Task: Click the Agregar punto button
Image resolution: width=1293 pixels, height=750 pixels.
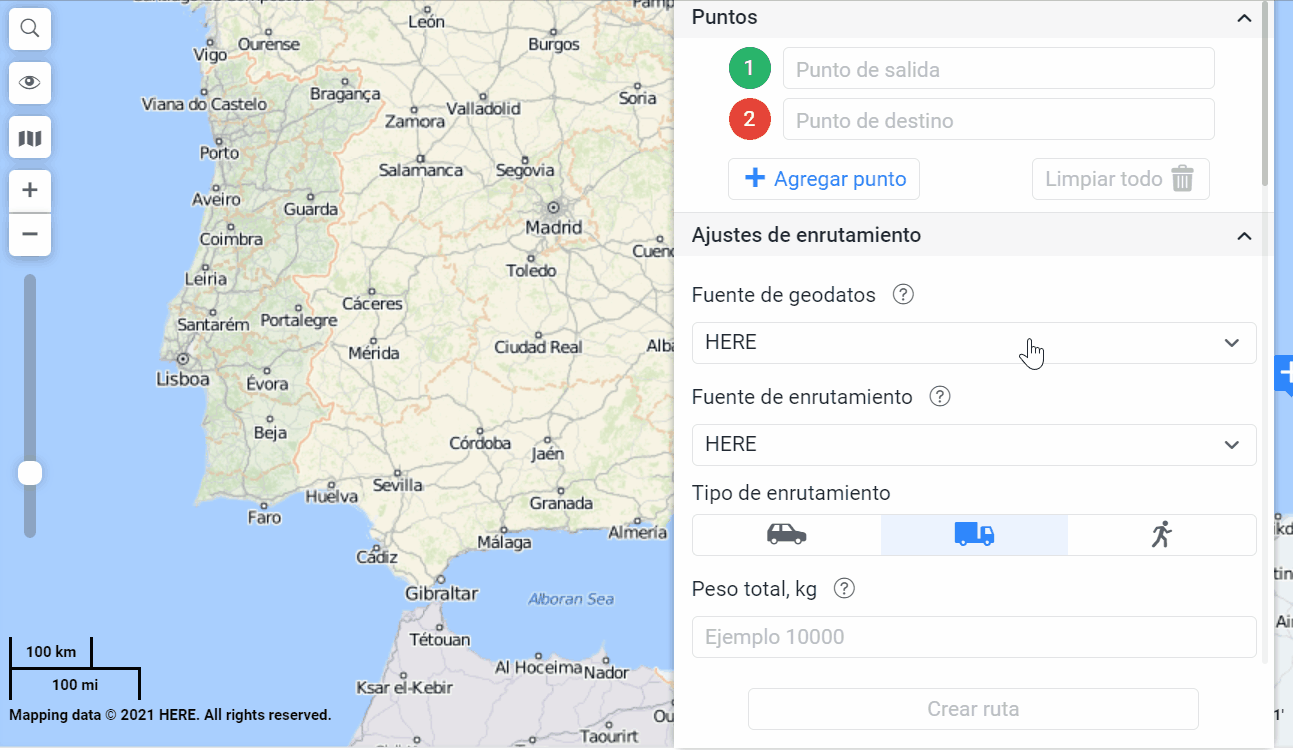Action: coord(824,178)
